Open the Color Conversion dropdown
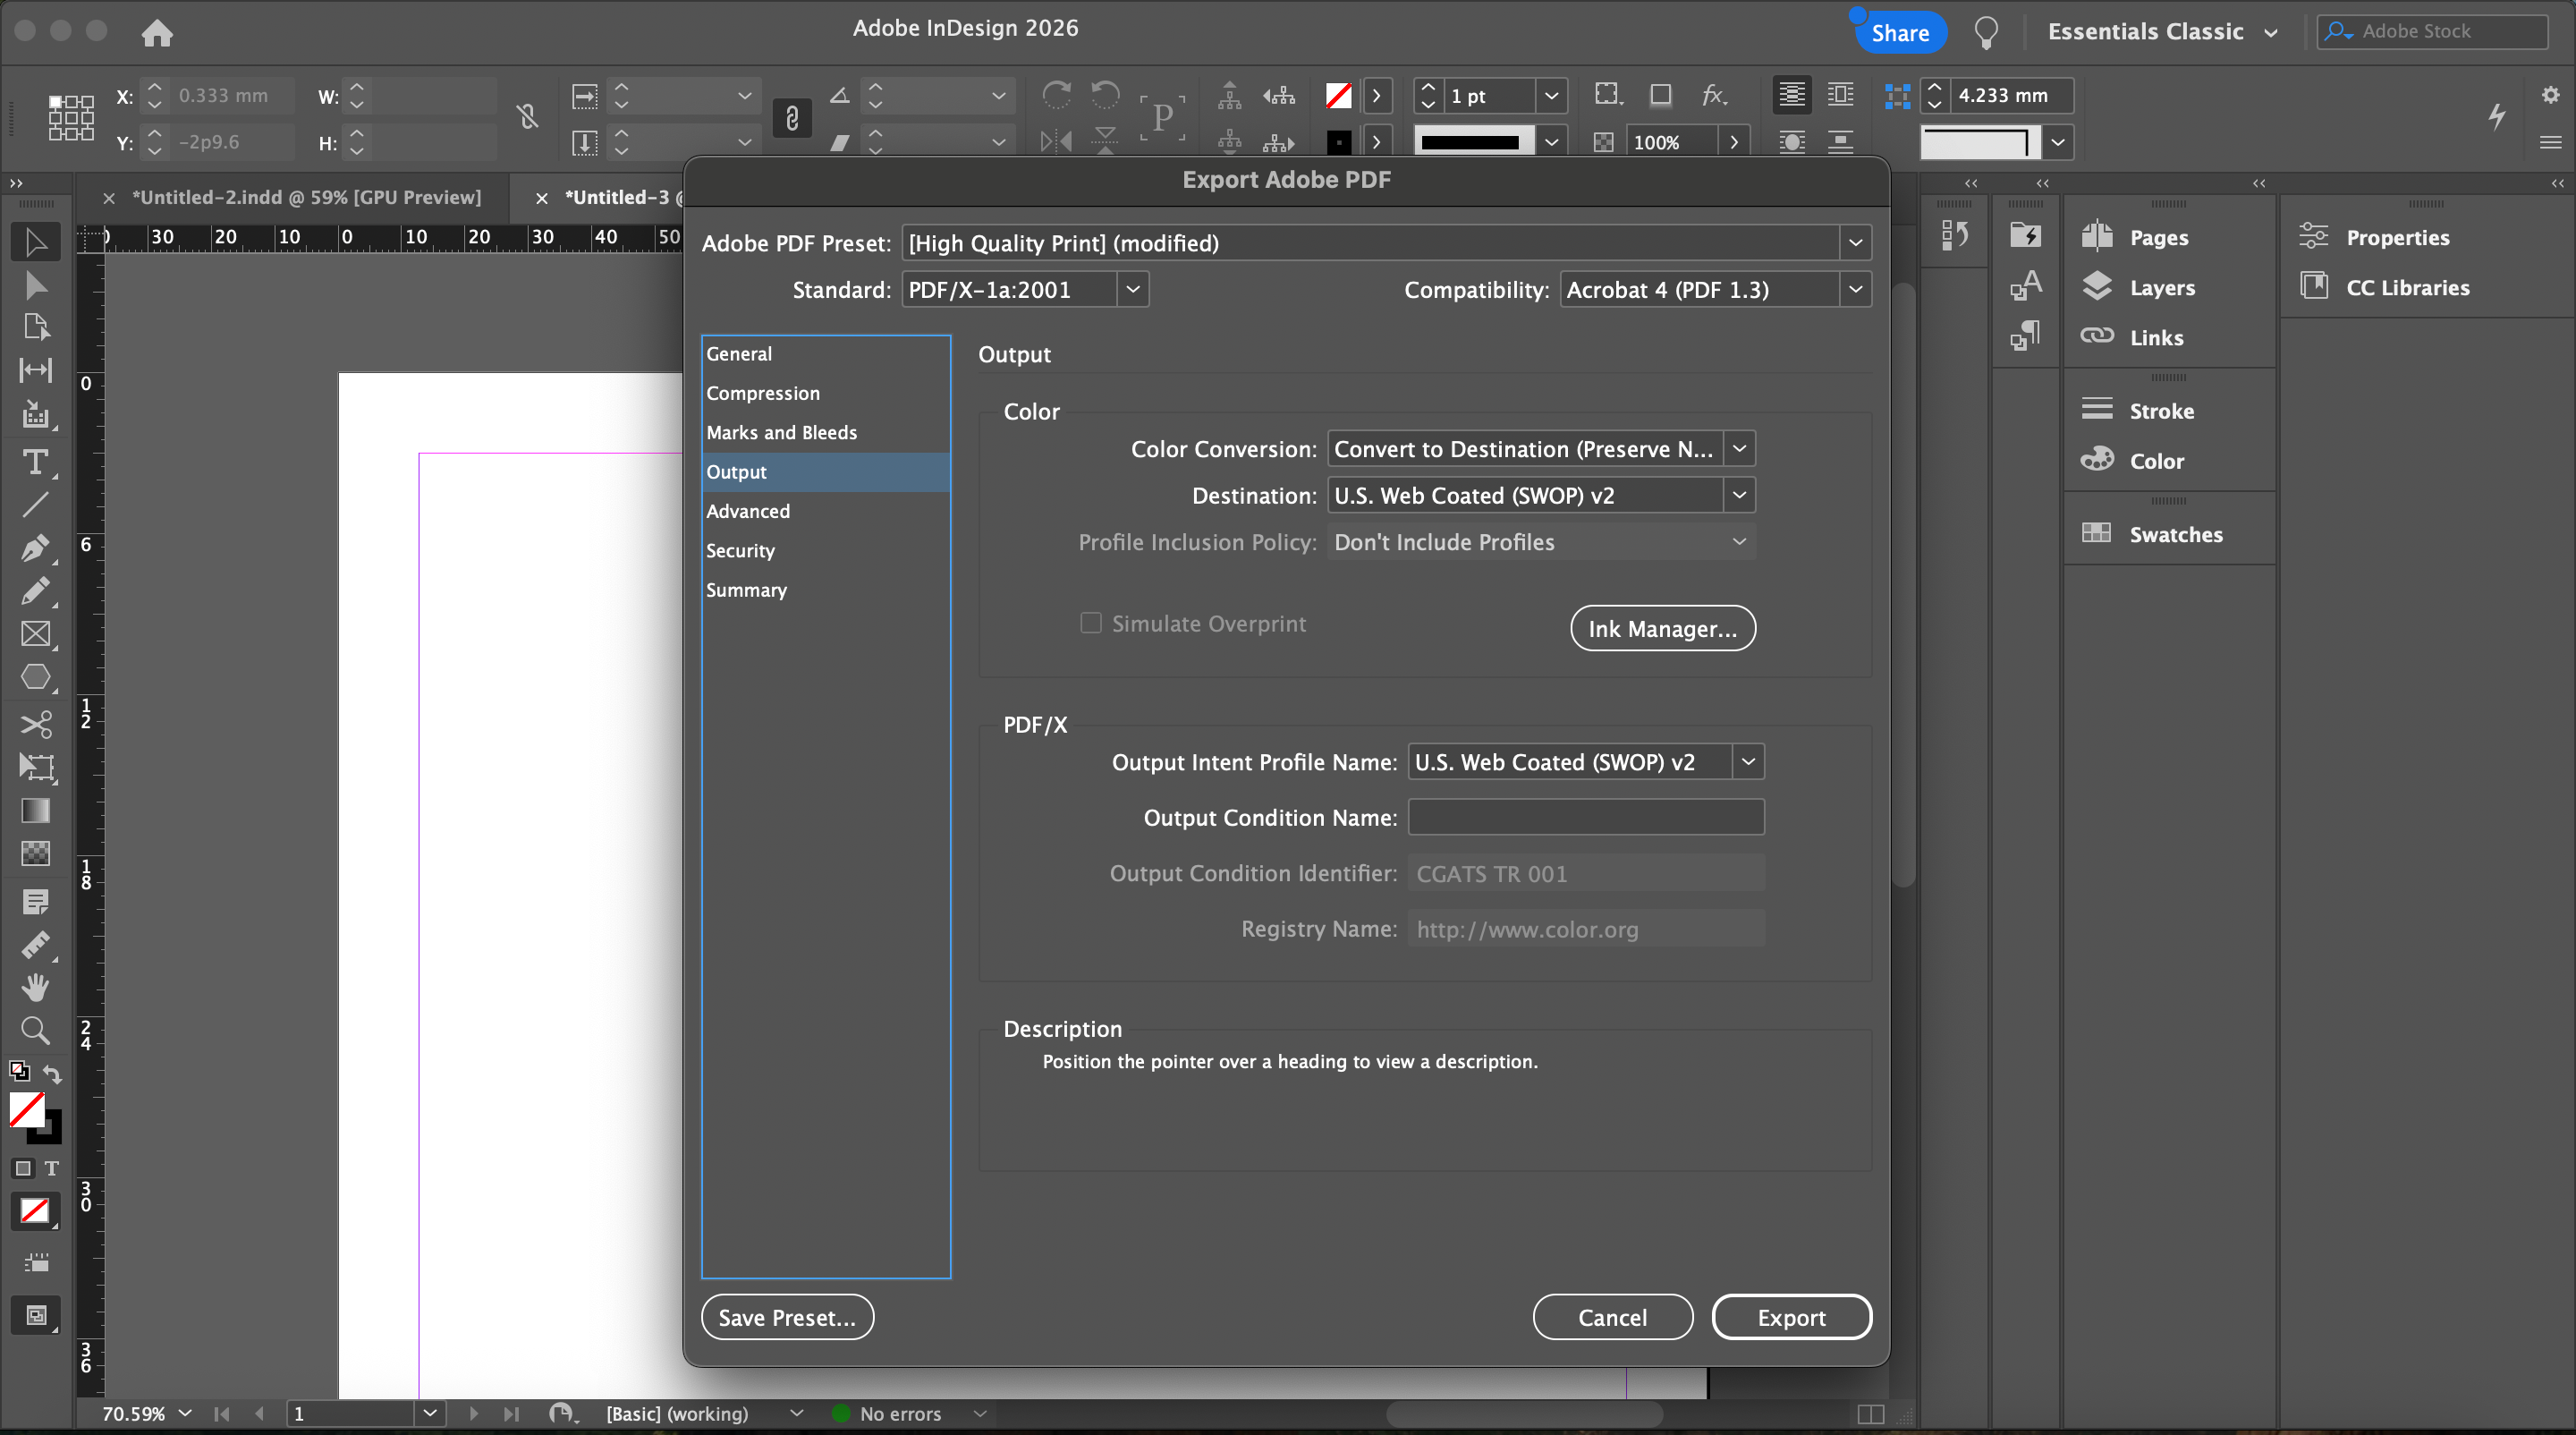Image resolution: width=2576 pixels, height=1435 pixels. (x=1540, y=449)
